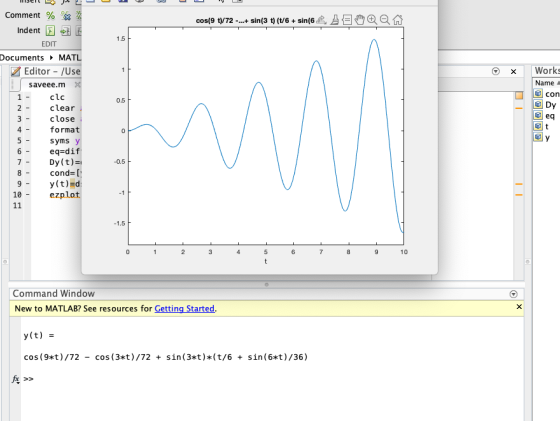Click the percent comment icon
The height and width of the screenshot is (421, 560).
coord(50,15)
